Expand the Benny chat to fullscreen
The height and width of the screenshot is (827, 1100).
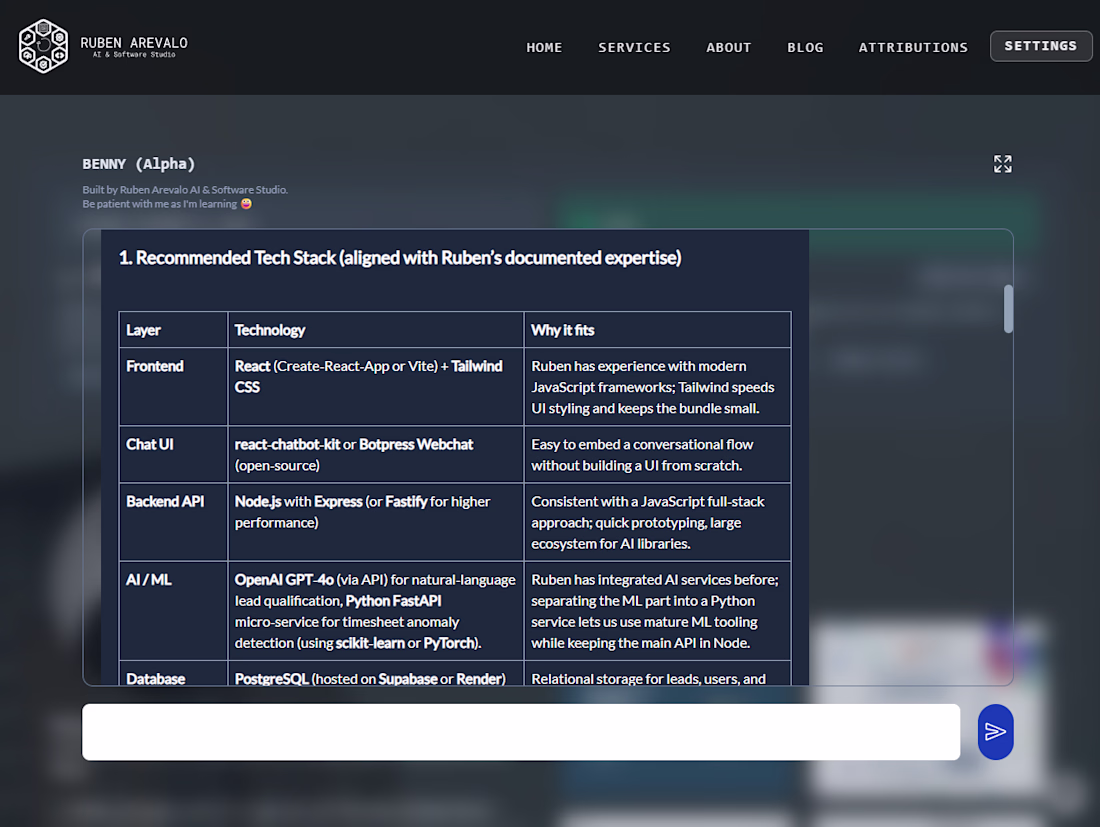click(1002, 164)
